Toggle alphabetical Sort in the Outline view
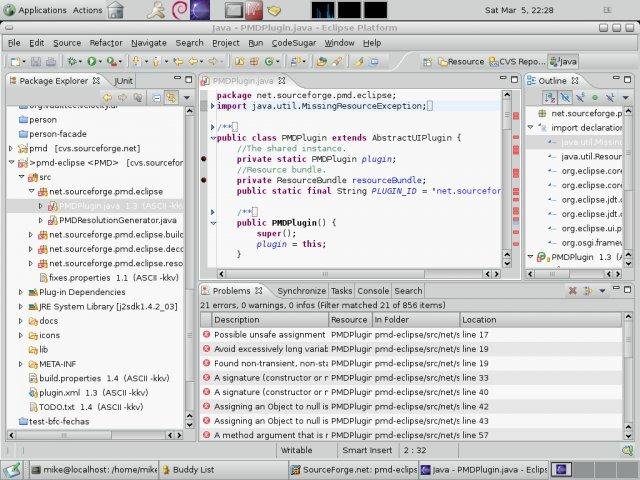Screen dimensions: 640x480 pyautogui.click(x=550, y=98)
